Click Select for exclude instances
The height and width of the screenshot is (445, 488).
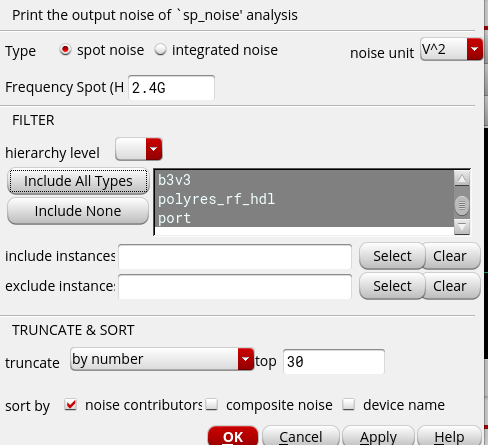(392, 286)
